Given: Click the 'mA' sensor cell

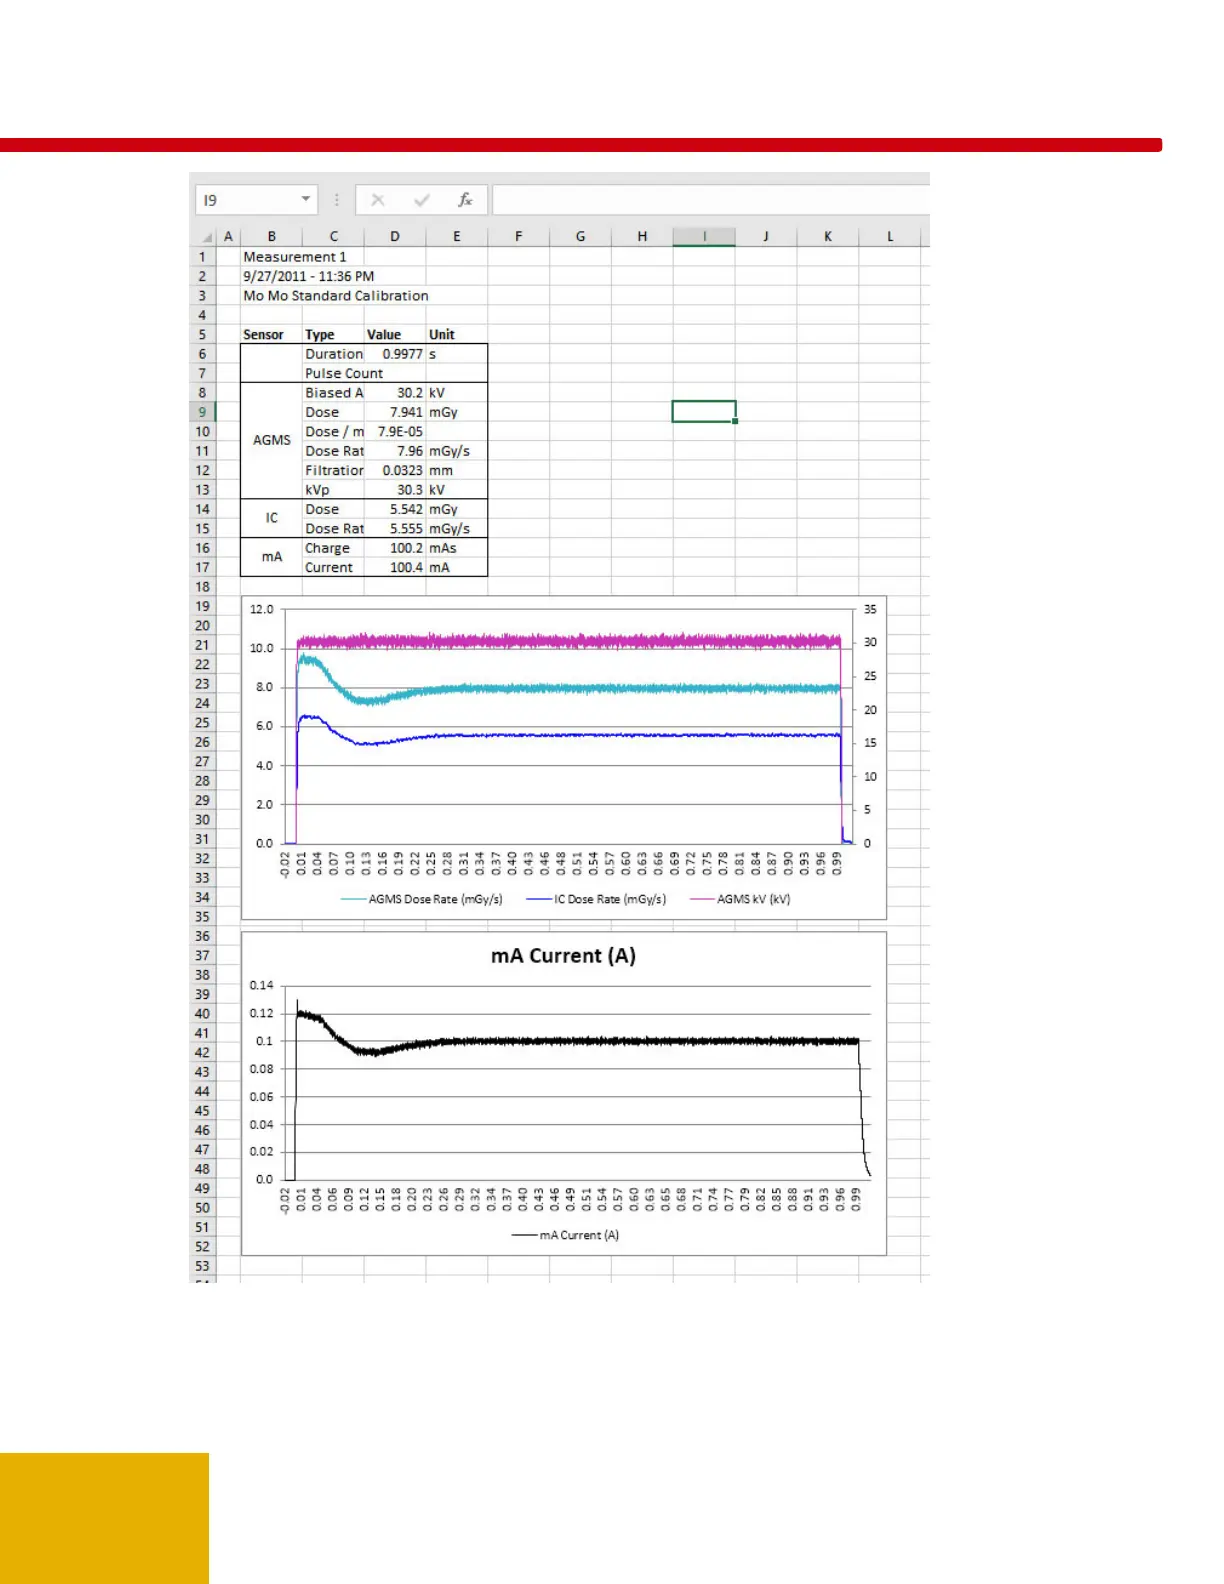Looking at the screenshot, I should click(272, 557).
